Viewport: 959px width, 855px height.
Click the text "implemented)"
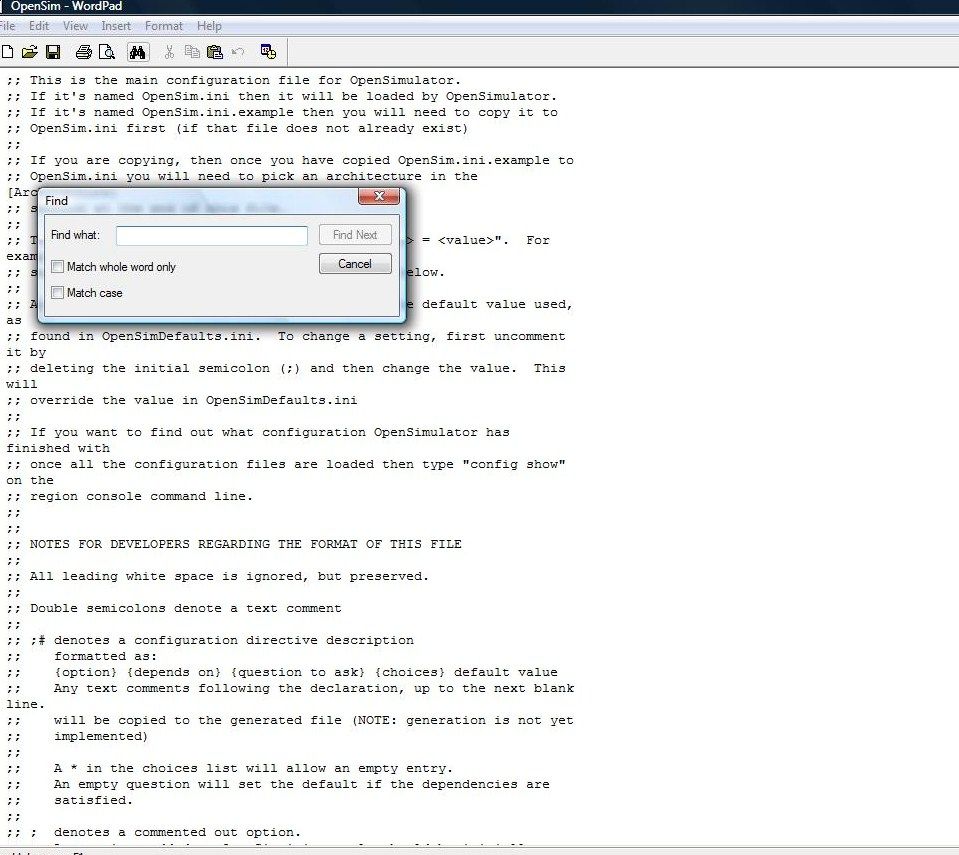coord(101,736)
